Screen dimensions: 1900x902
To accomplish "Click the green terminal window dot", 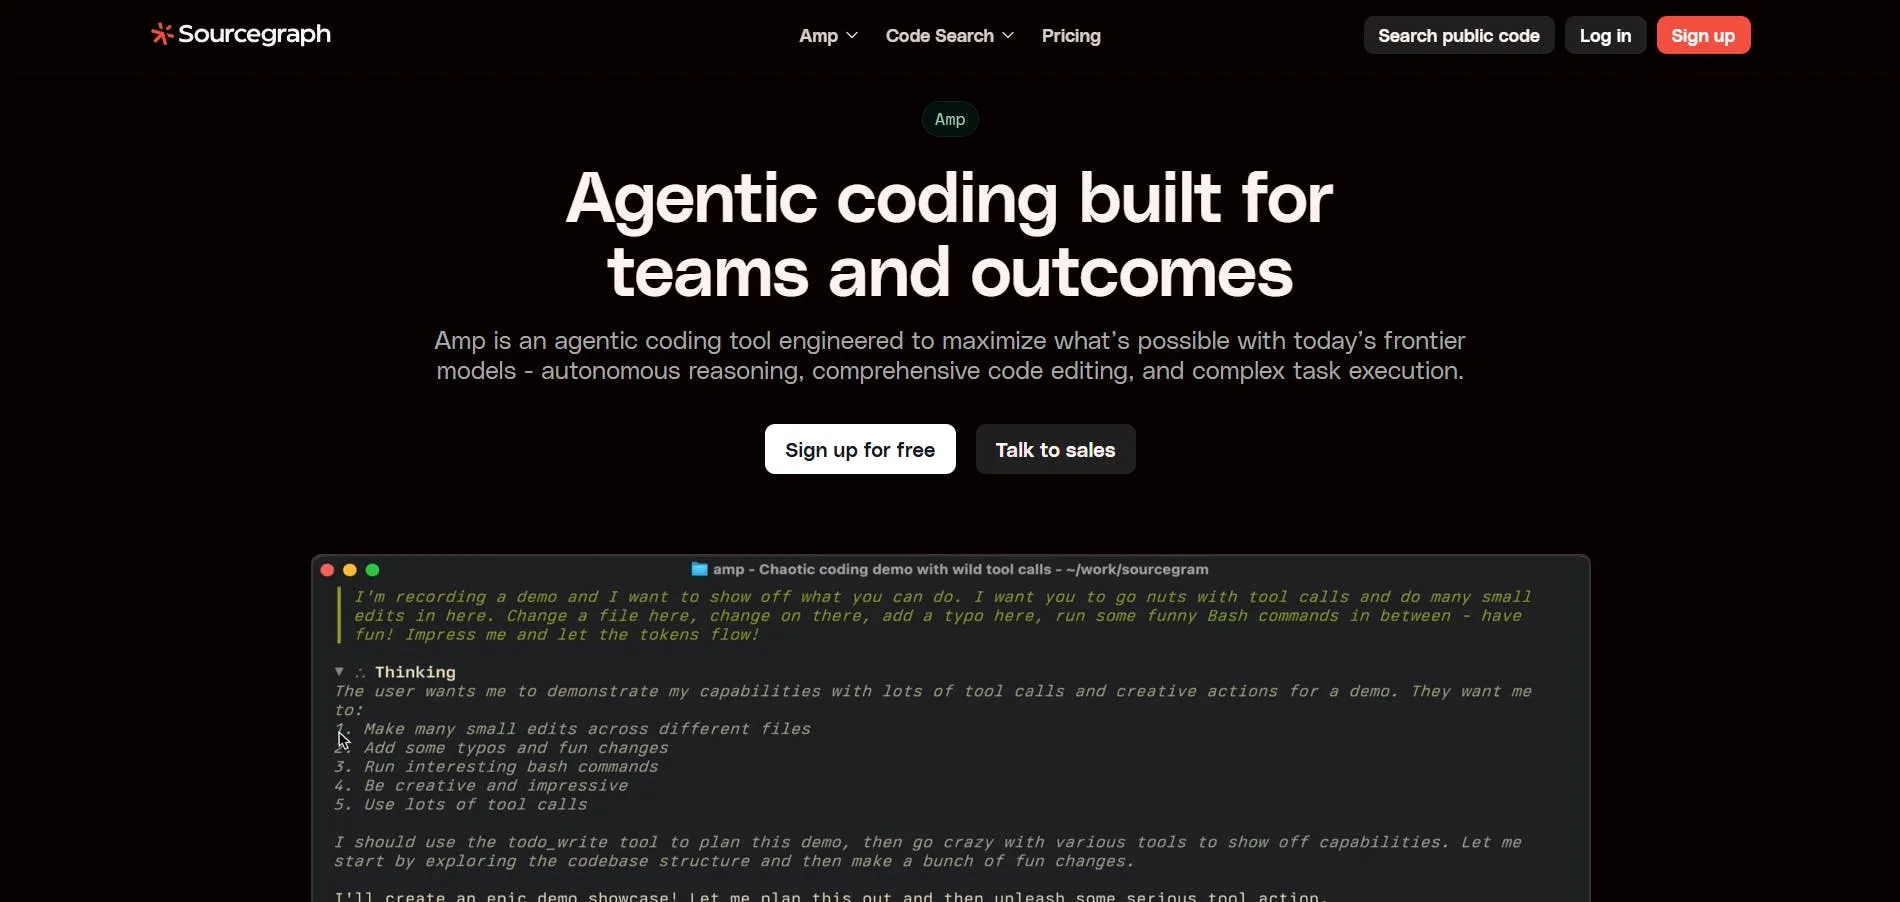I will coord(373,570).
